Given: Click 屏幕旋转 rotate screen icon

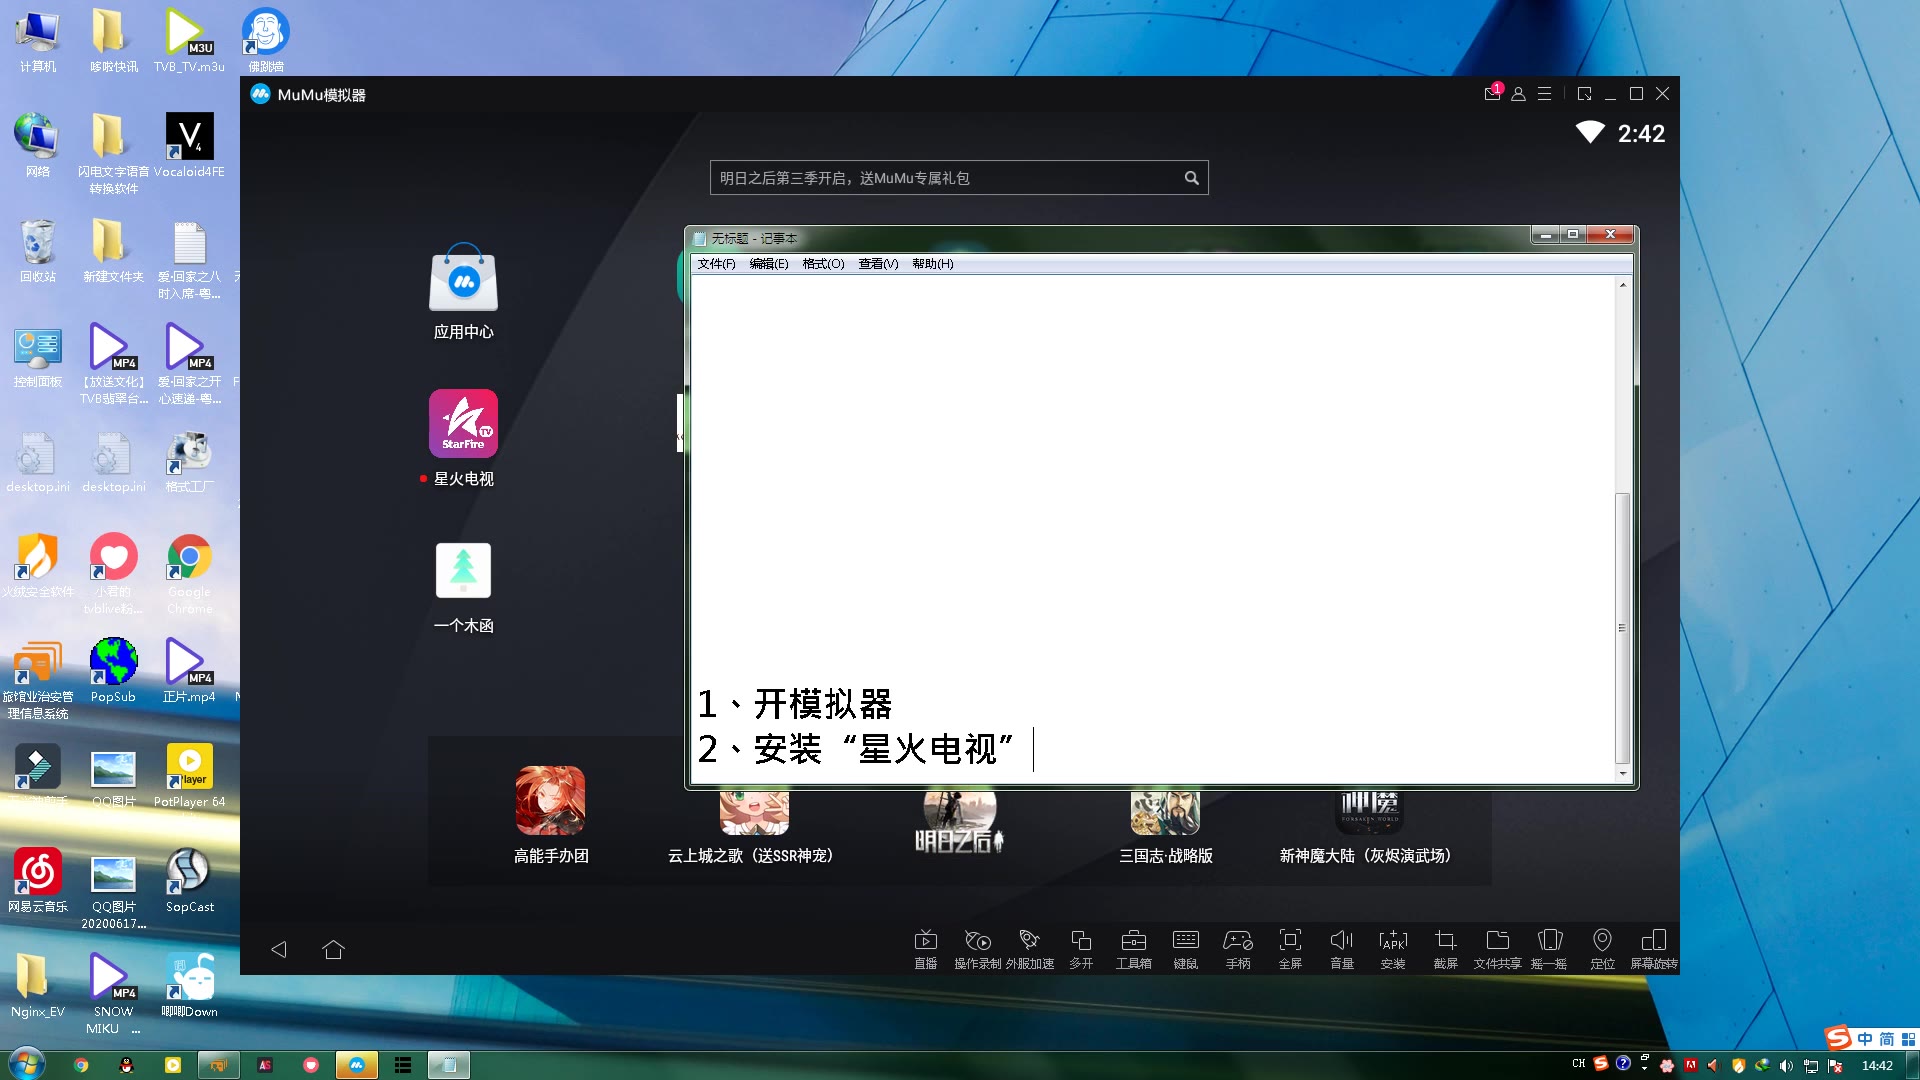Looking at the screenshot, I should pos(1654,948).
